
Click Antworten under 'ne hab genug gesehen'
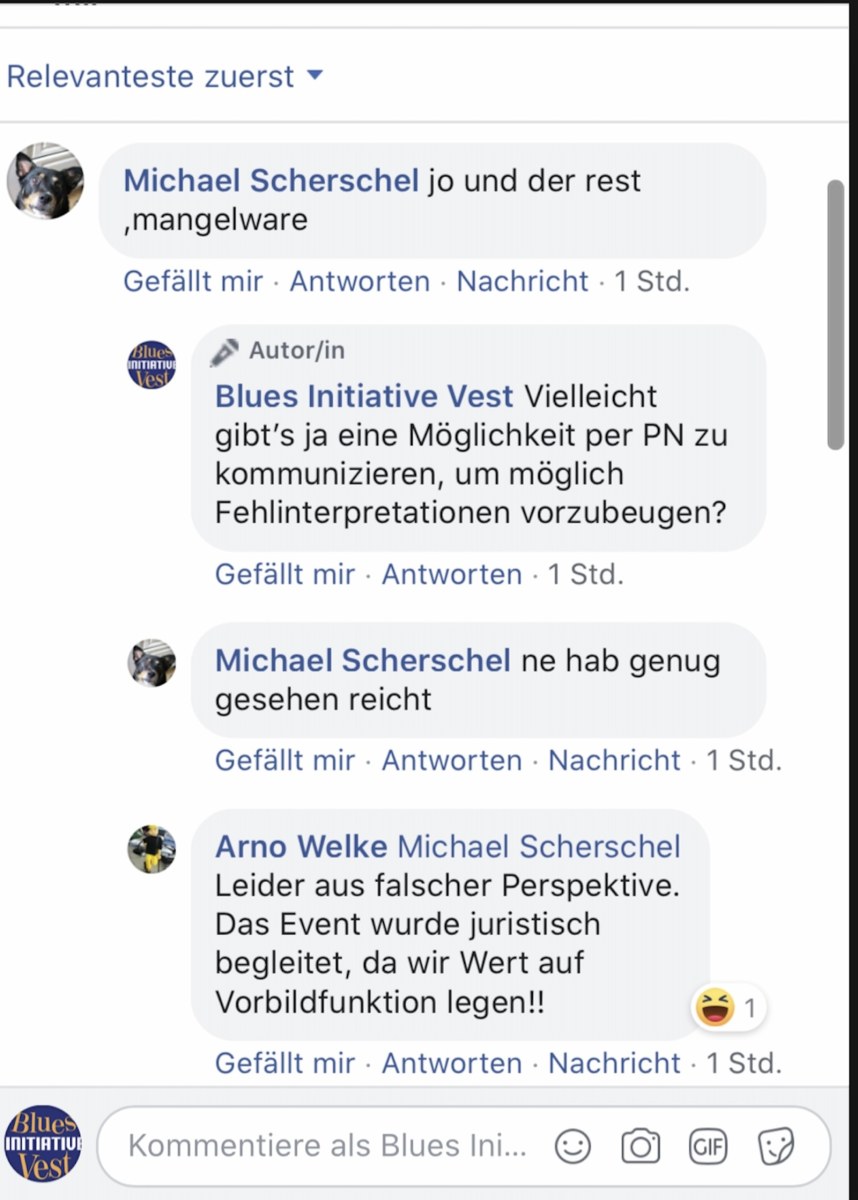(x=452, y=760)
